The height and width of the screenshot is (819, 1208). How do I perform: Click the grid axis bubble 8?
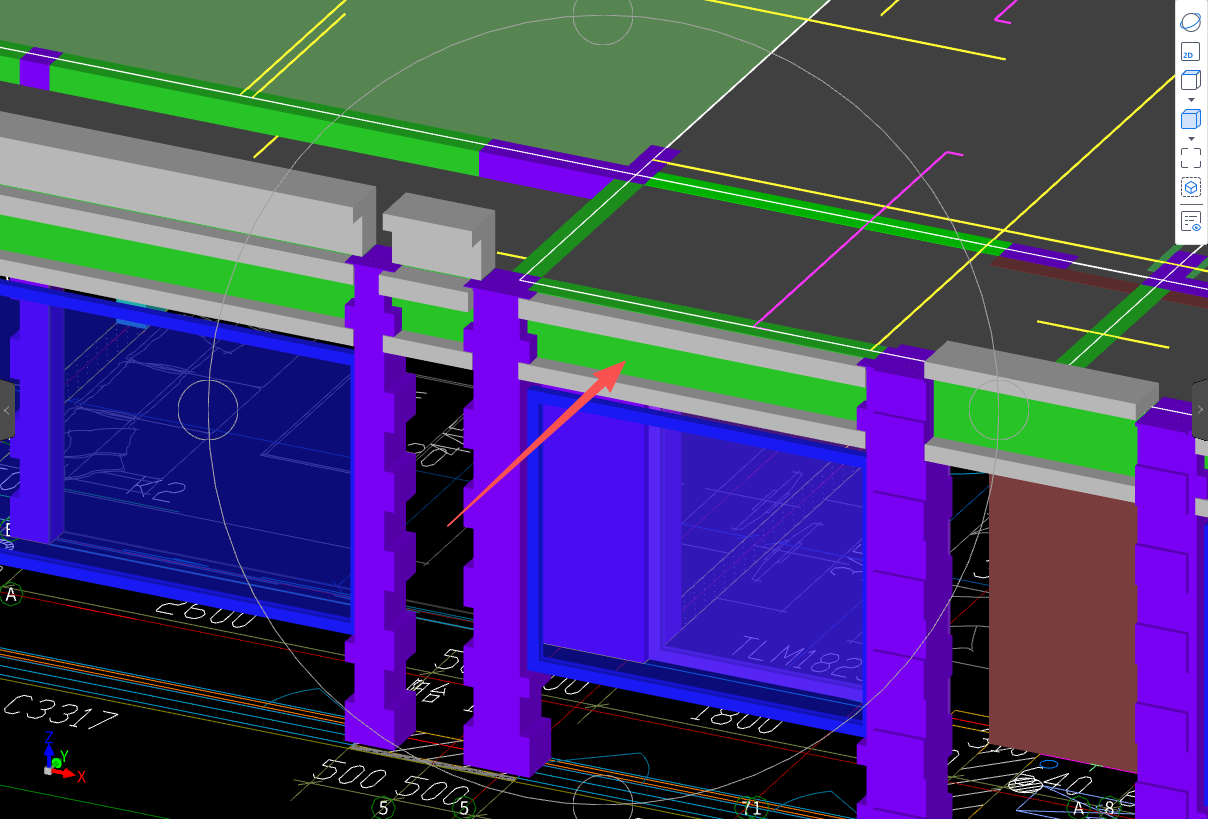click(x=1109, y=807)
